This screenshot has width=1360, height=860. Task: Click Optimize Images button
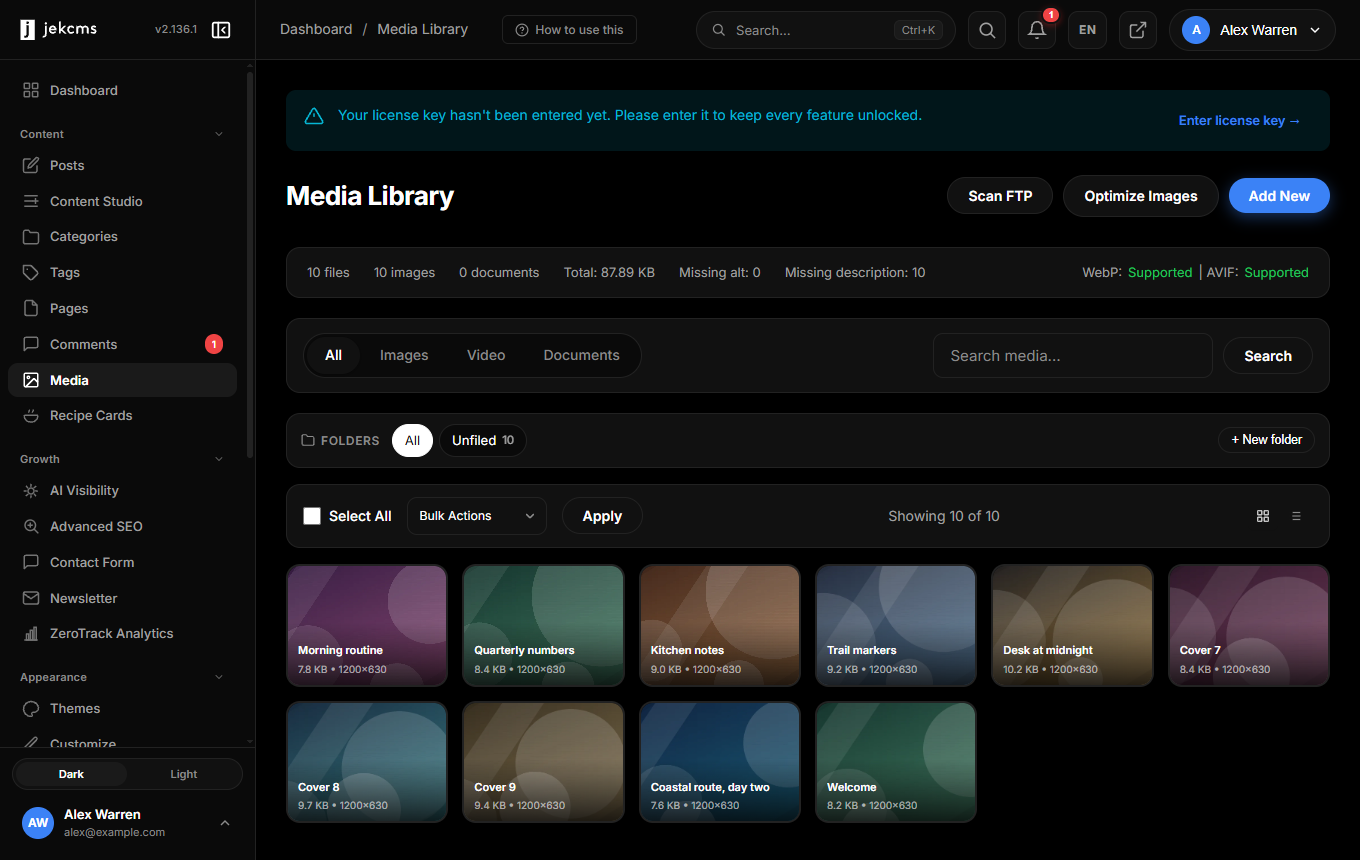(x=1141, y=196)
